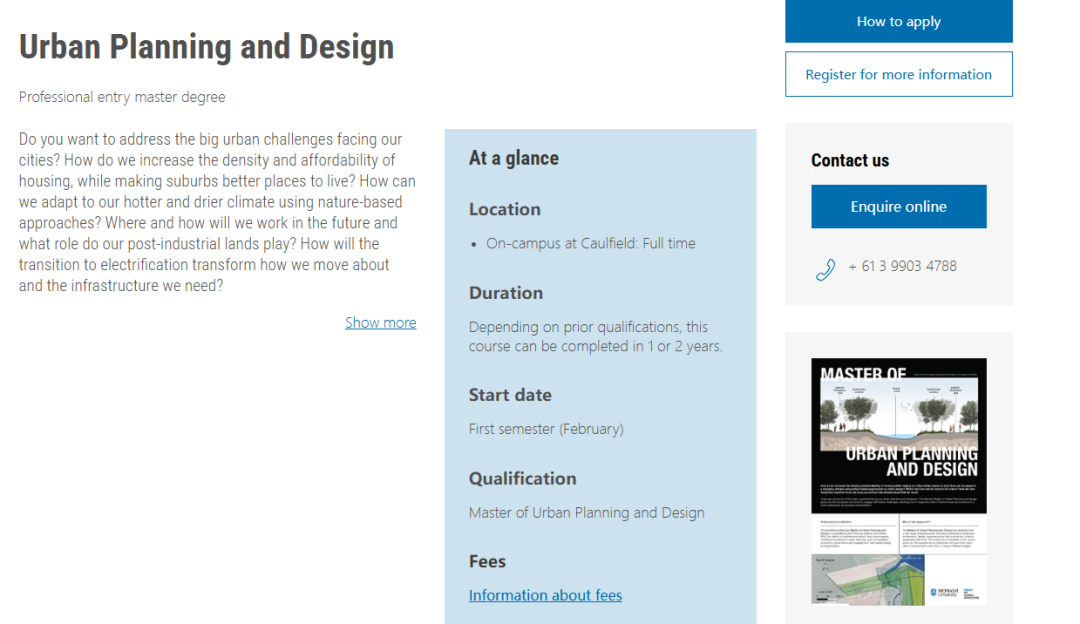Click the Duration heading
The height and width of the screenshot is (624, 1080).
506,293
